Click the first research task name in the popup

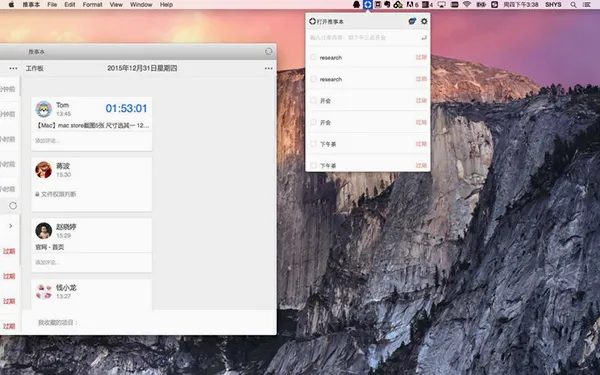tap(331, 57)
